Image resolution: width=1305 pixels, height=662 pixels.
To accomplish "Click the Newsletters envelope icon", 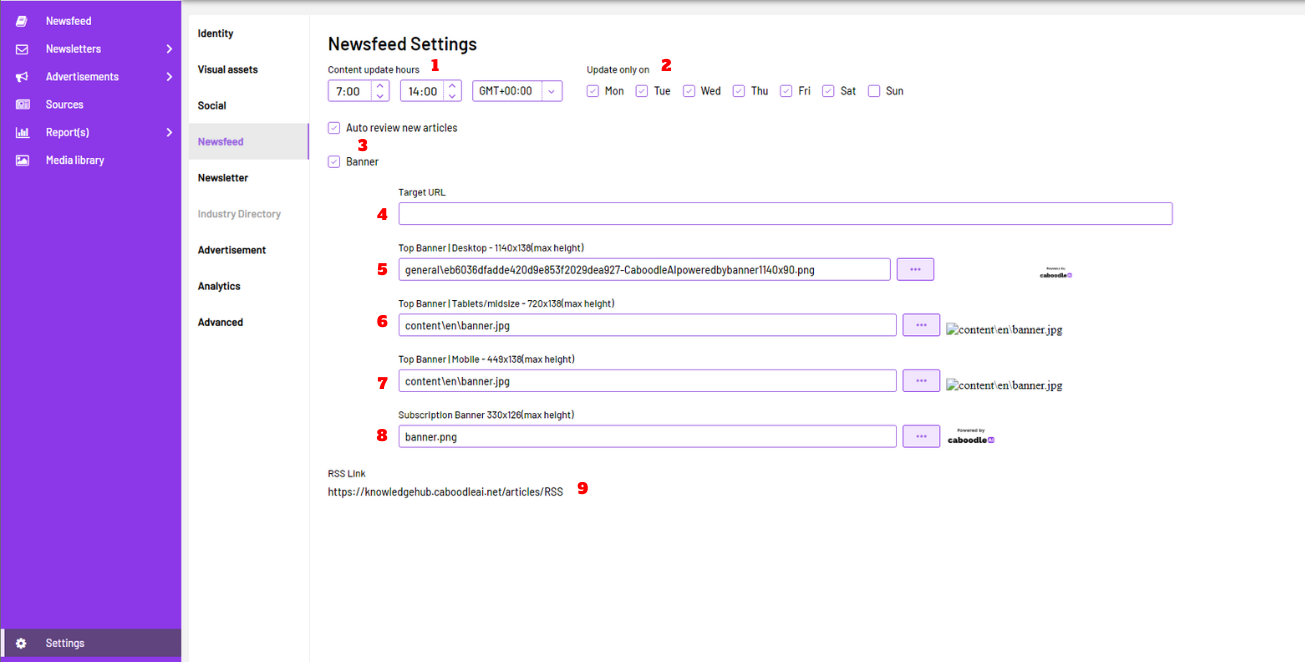I will tap(22, 48).
